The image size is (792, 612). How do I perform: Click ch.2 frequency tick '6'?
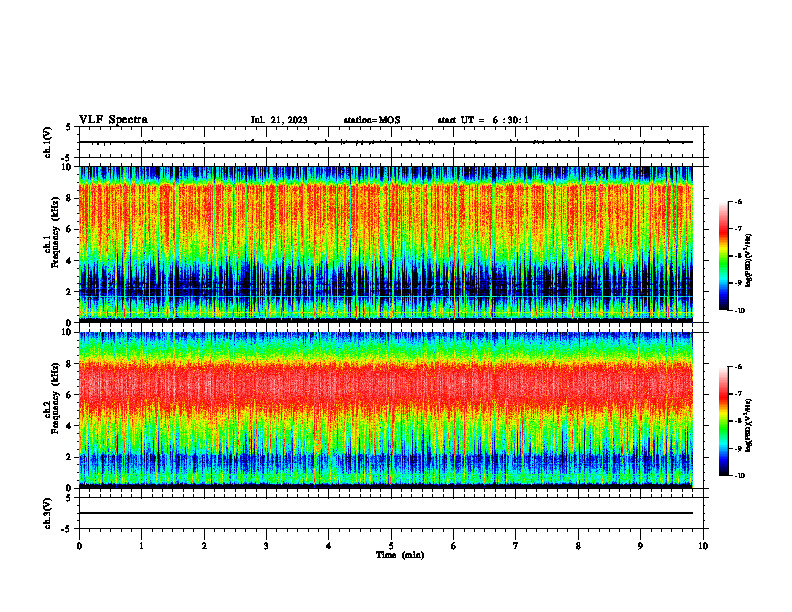click(x=69, y=394)
